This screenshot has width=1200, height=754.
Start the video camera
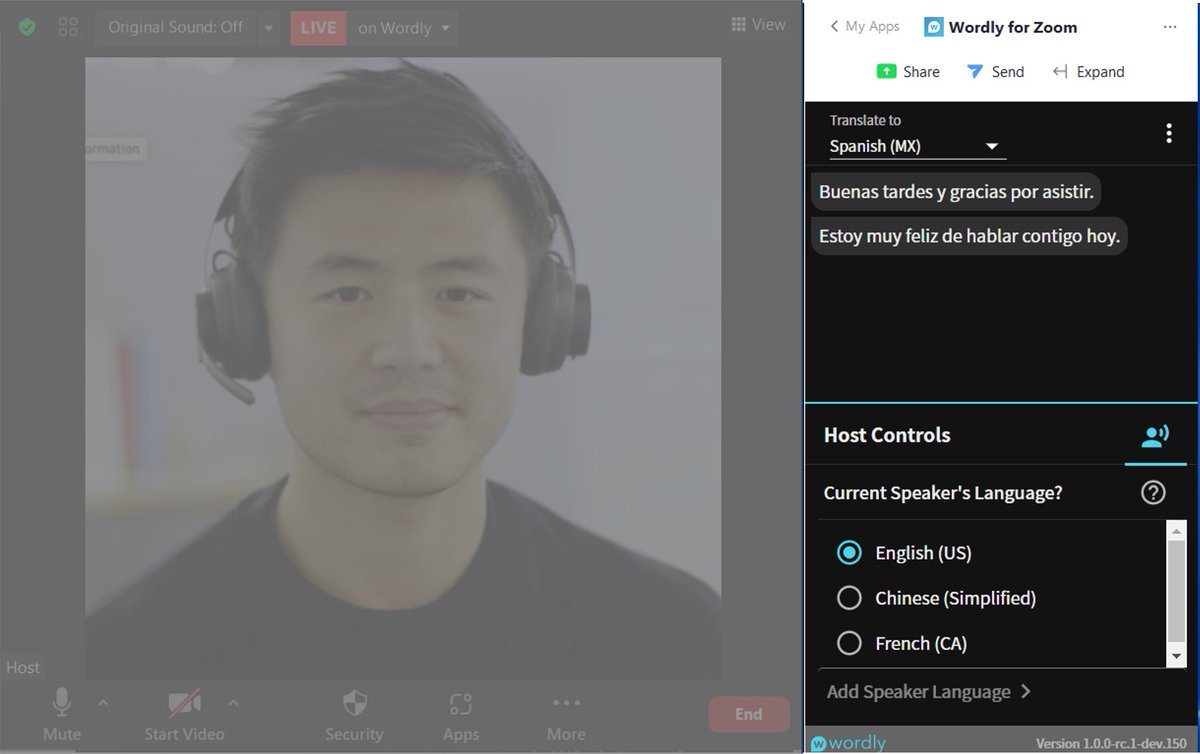[184, 714]
